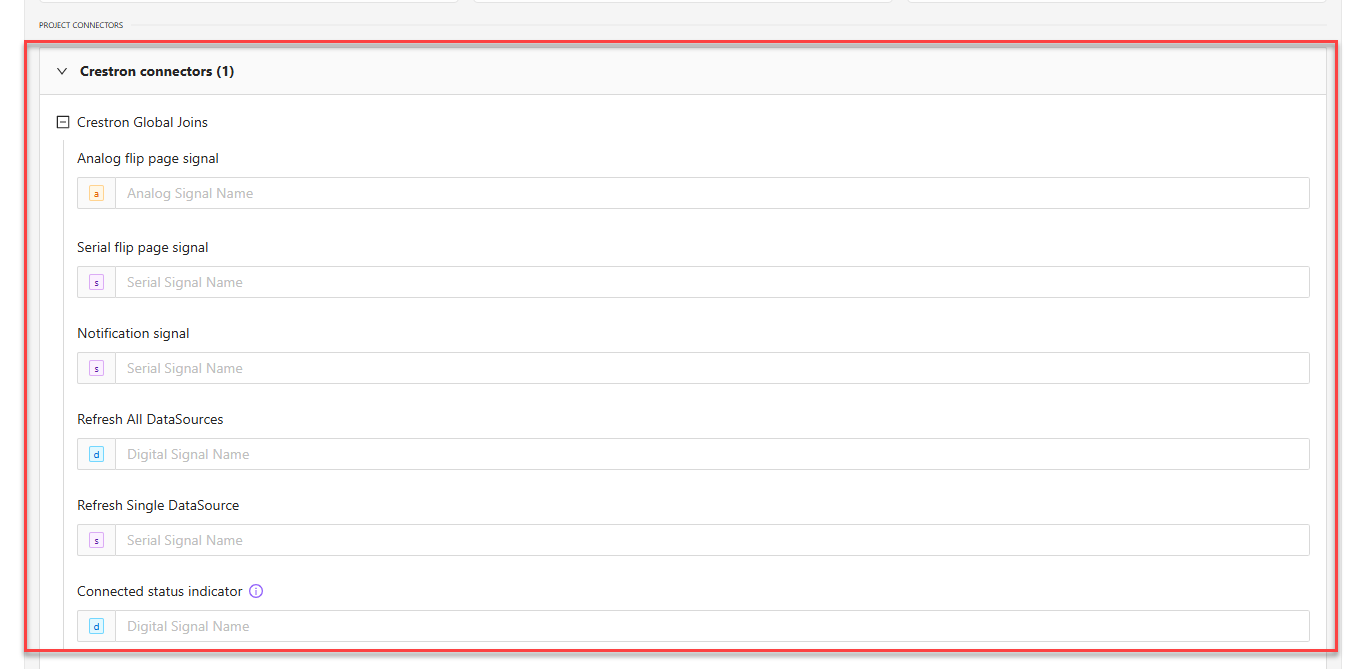Collapse the Crestron Global Joins tree node
The image size is (1364, 669).
[63, 123]
